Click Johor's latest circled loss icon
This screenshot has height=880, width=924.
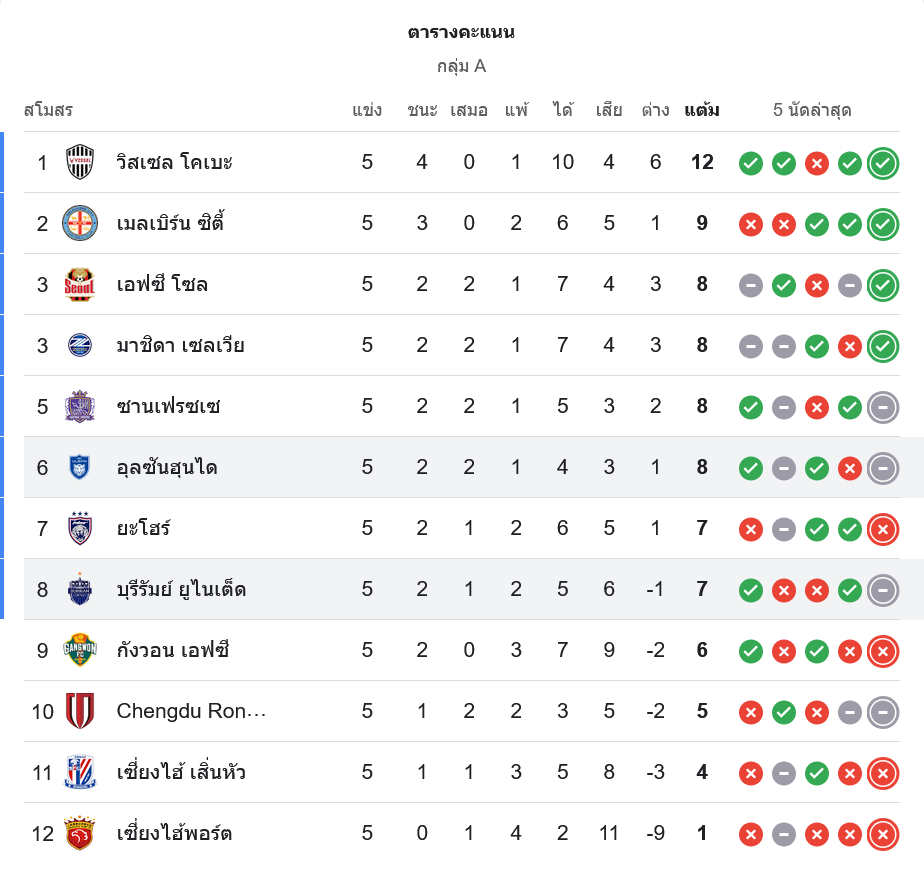tap(882, 529)
